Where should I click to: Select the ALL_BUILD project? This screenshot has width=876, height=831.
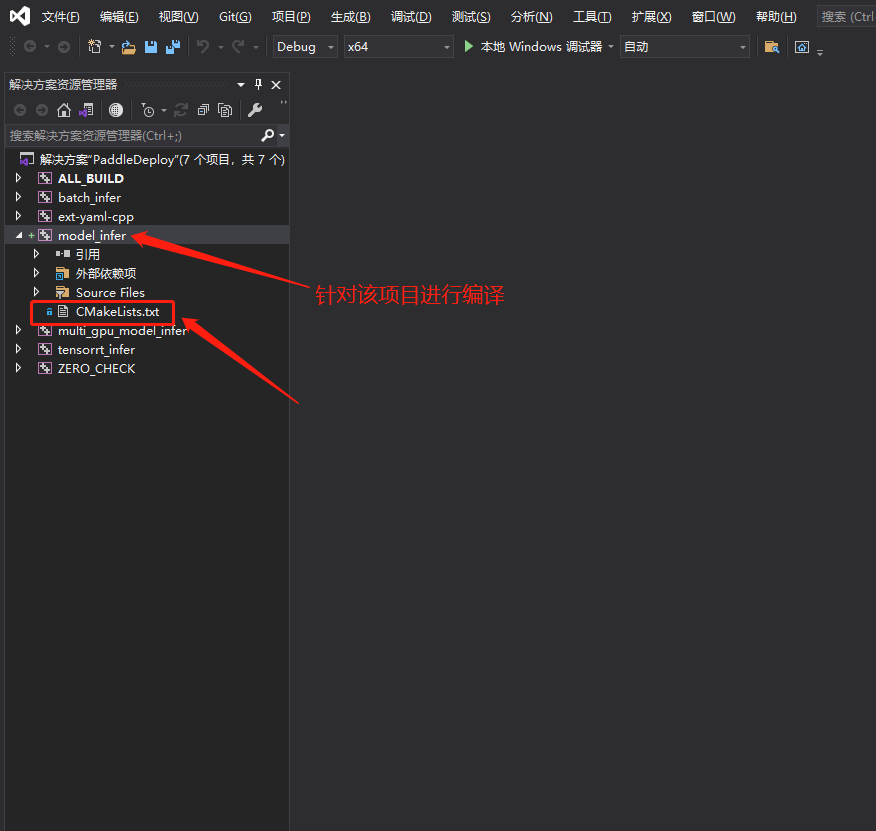point(90,178)
